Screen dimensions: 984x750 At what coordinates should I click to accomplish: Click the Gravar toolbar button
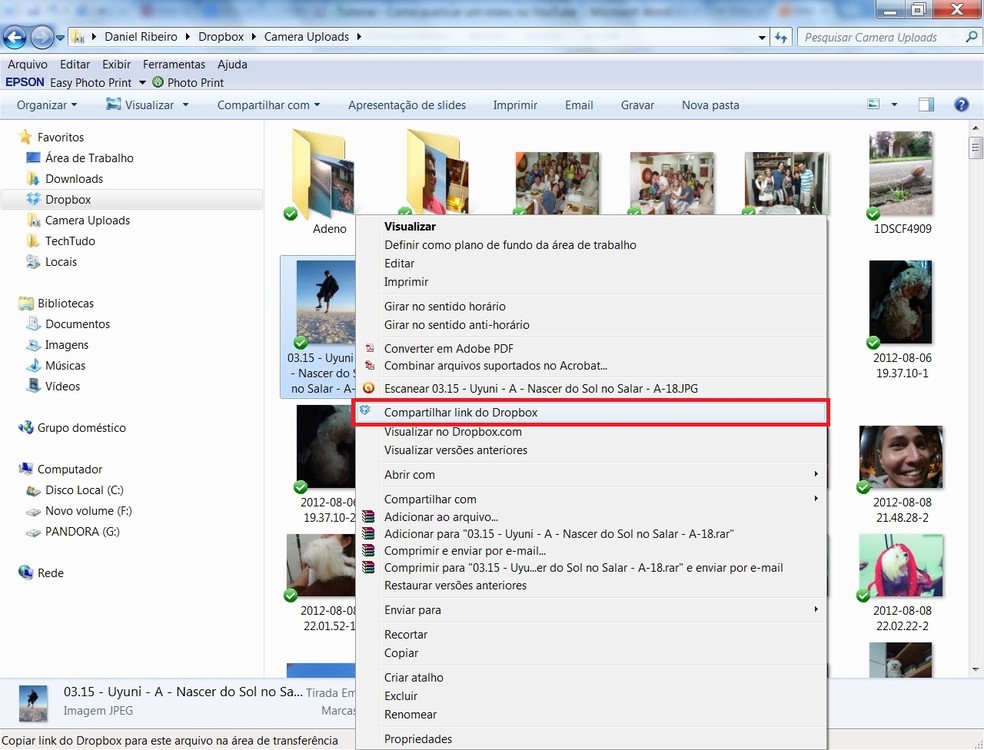click(x=638, y=105)
